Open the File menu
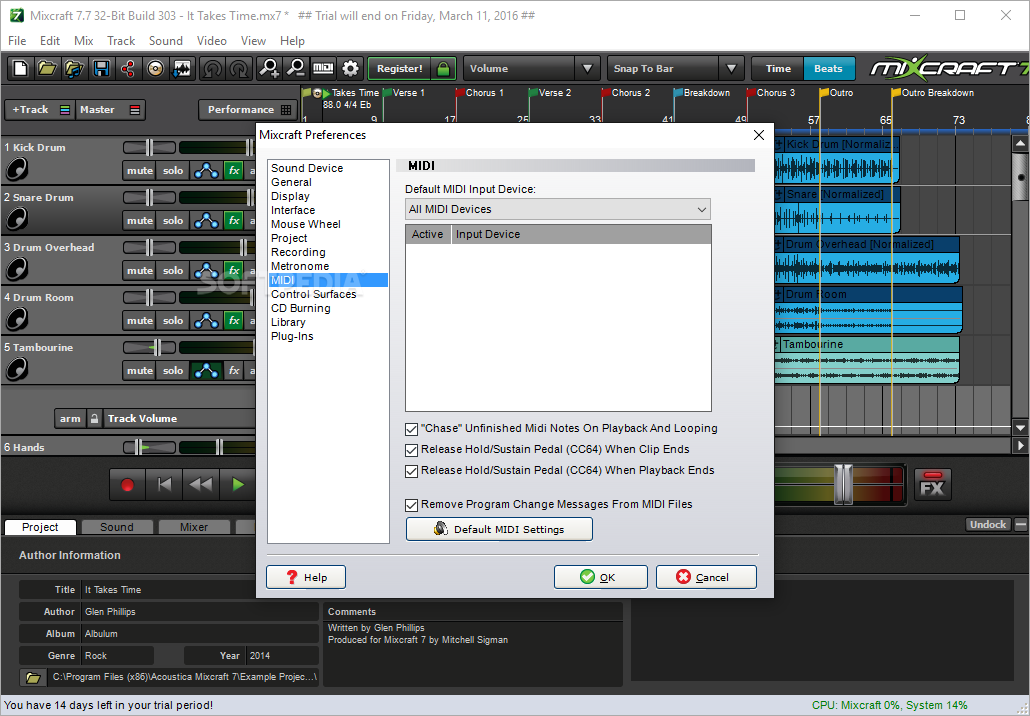Viewport: 1030px width, 716px height. tap(17, 41)
